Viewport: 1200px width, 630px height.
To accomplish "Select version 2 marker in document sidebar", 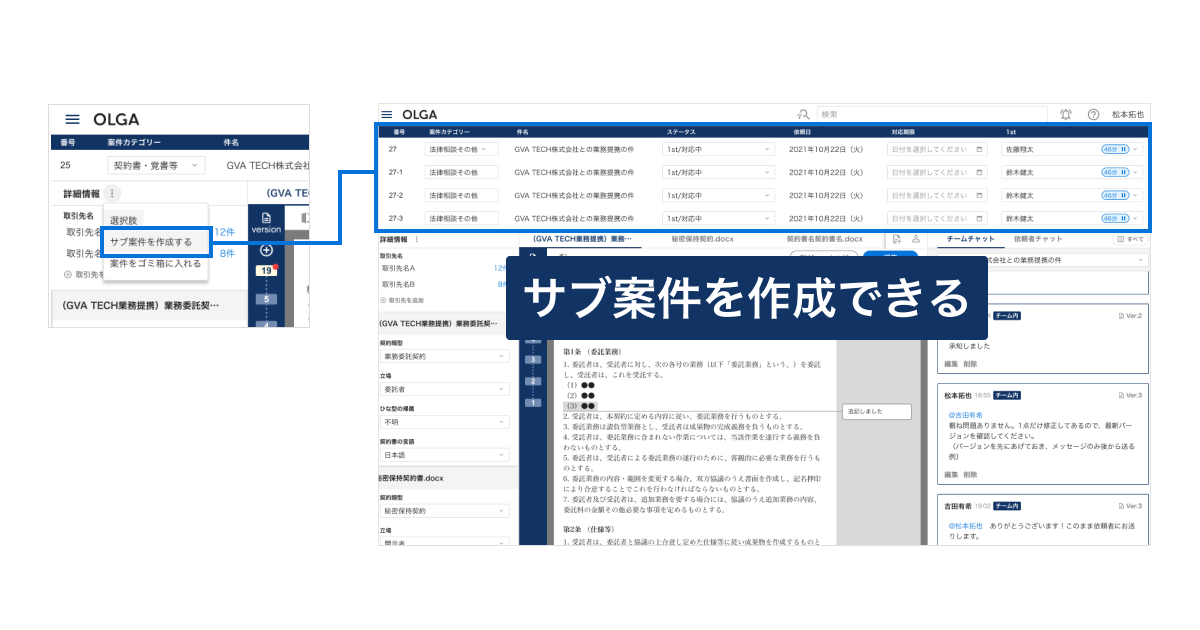I will (x=533, y=381).
